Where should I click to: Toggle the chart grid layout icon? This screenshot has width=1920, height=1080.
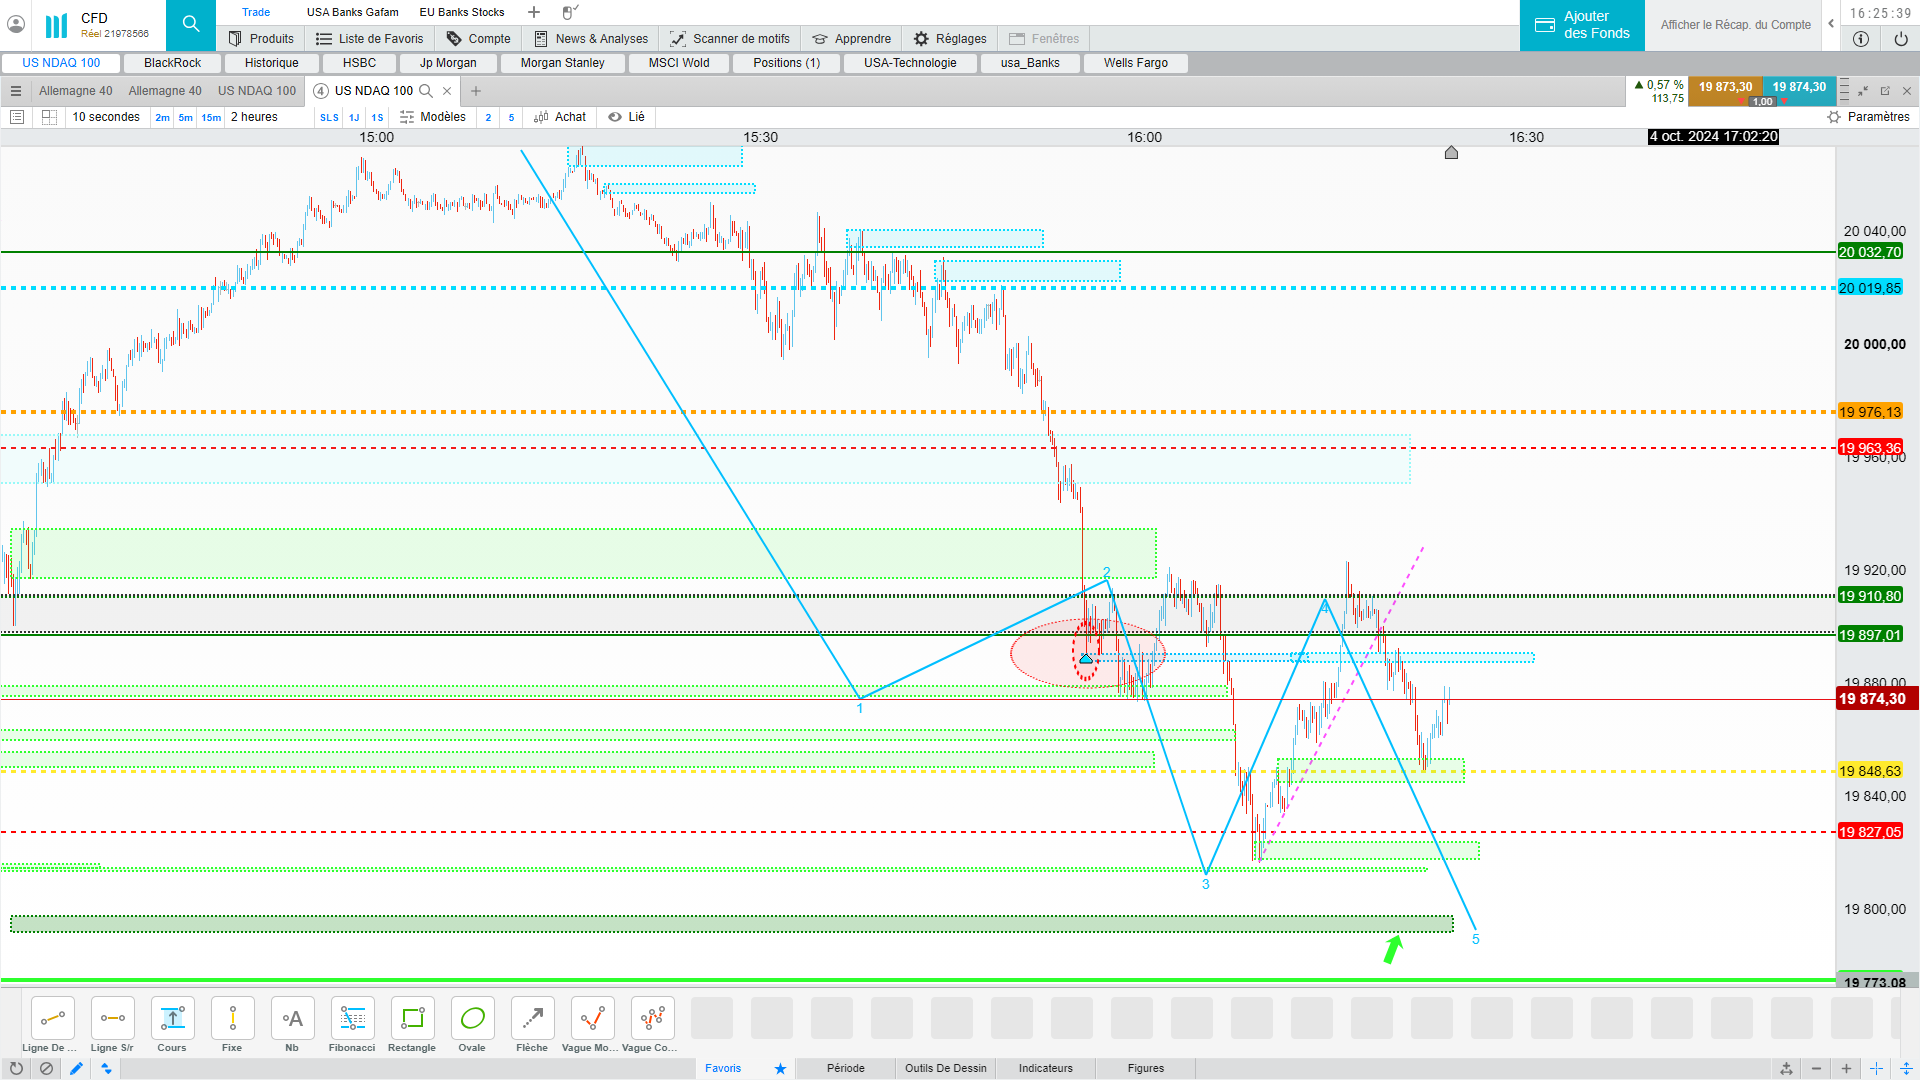(49, 117)
